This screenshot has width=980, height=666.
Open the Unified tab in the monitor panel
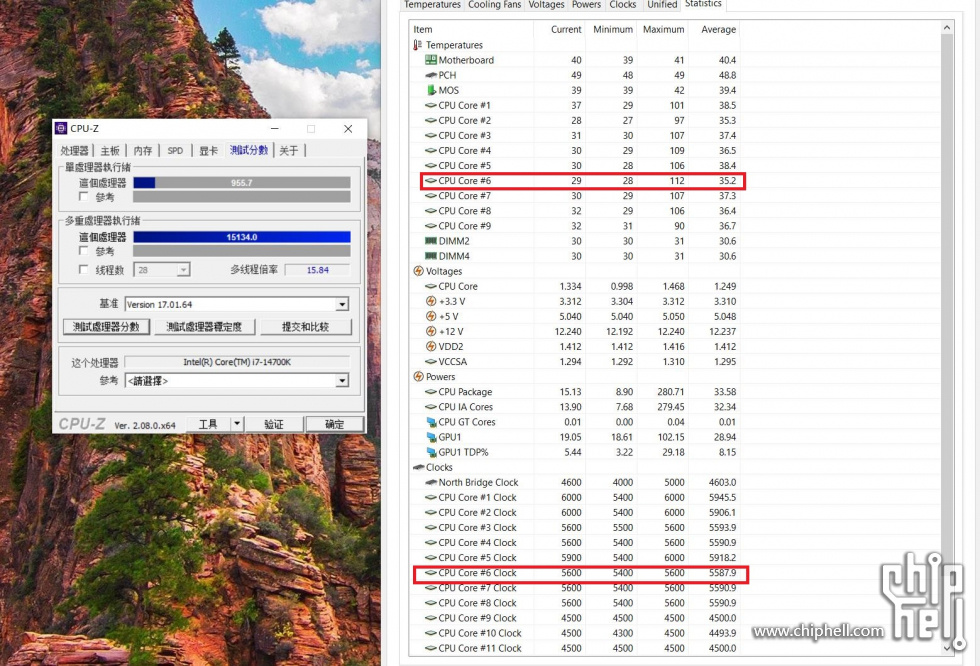tap(662, 5)
